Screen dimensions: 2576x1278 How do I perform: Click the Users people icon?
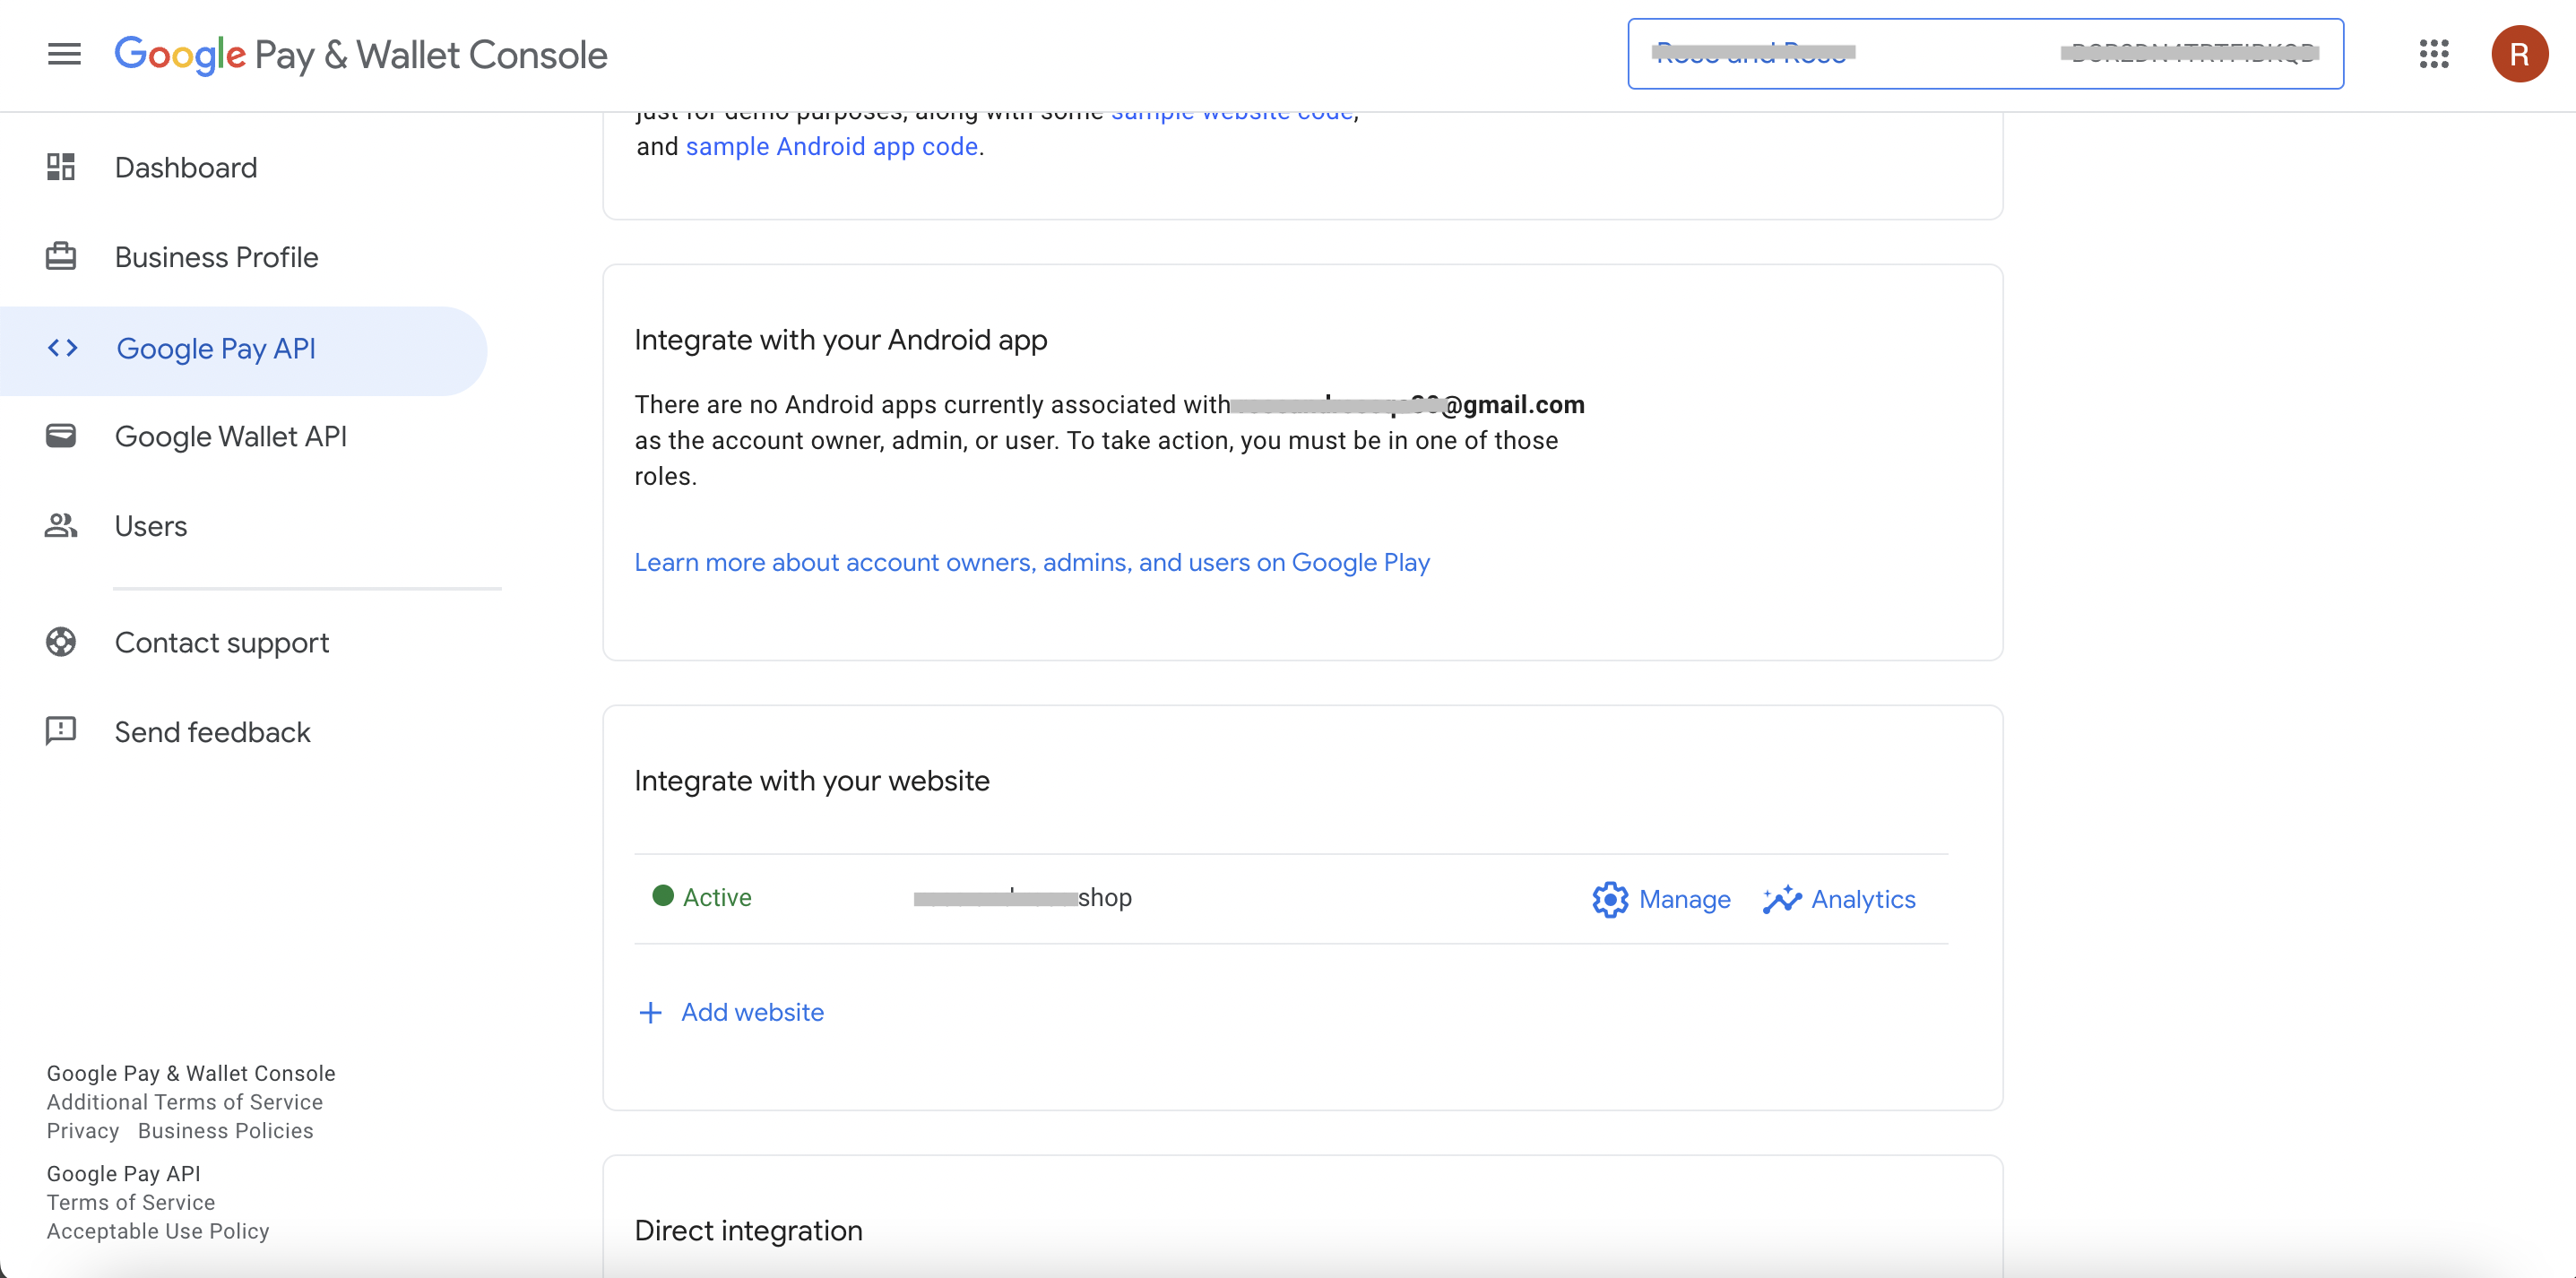point(61,526)
